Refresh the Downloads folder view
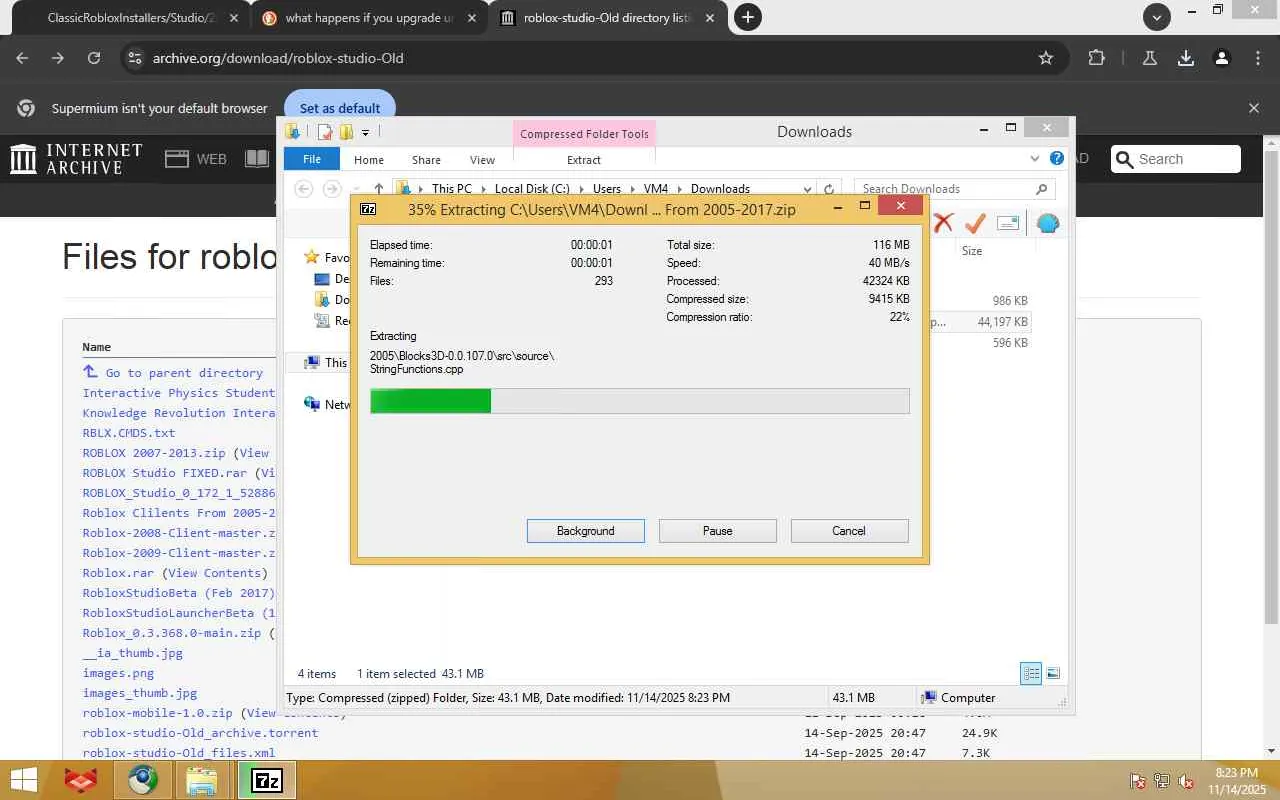This screenshot has width=1280, height=800. (x=829, y=189)
